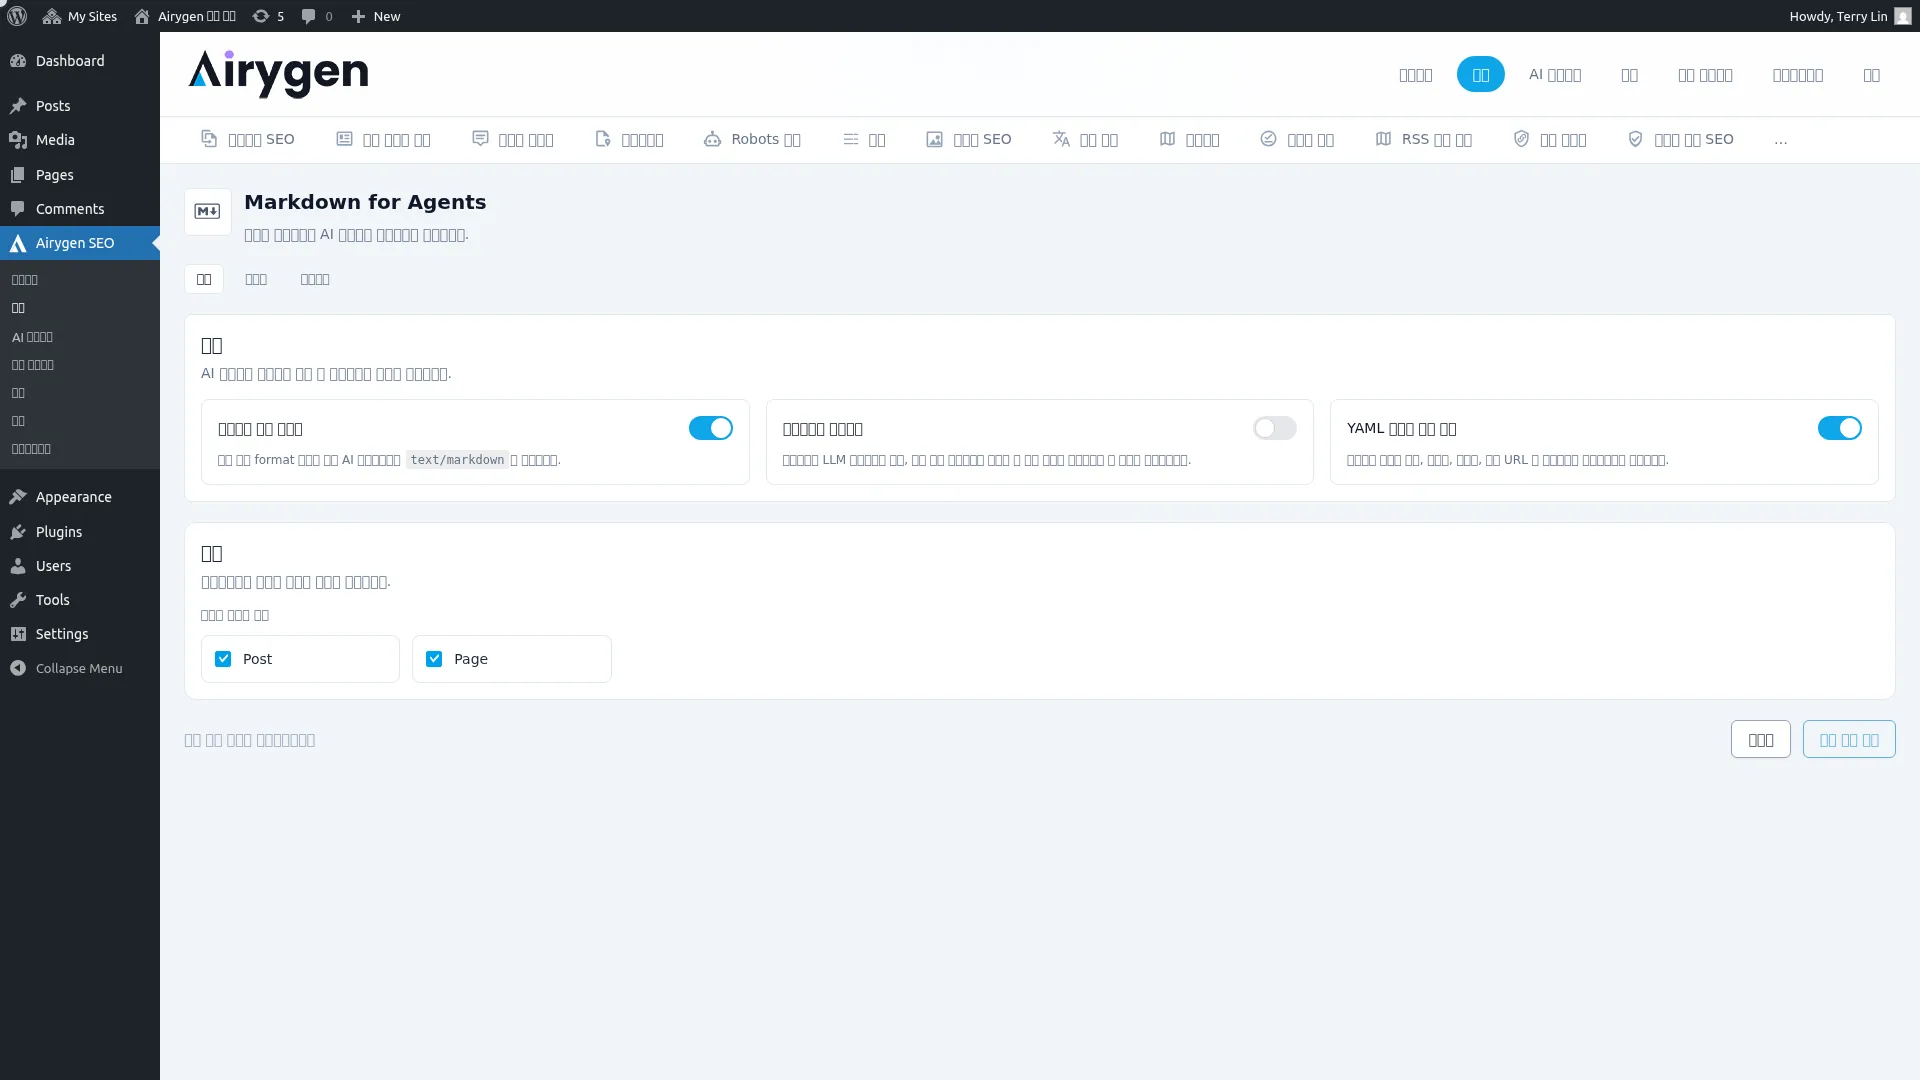Viewport: 1920px width, 1080px height.
Task: Toggle the YAML front matter switch
Action: pyautogui.click(x=1839, y=428)
